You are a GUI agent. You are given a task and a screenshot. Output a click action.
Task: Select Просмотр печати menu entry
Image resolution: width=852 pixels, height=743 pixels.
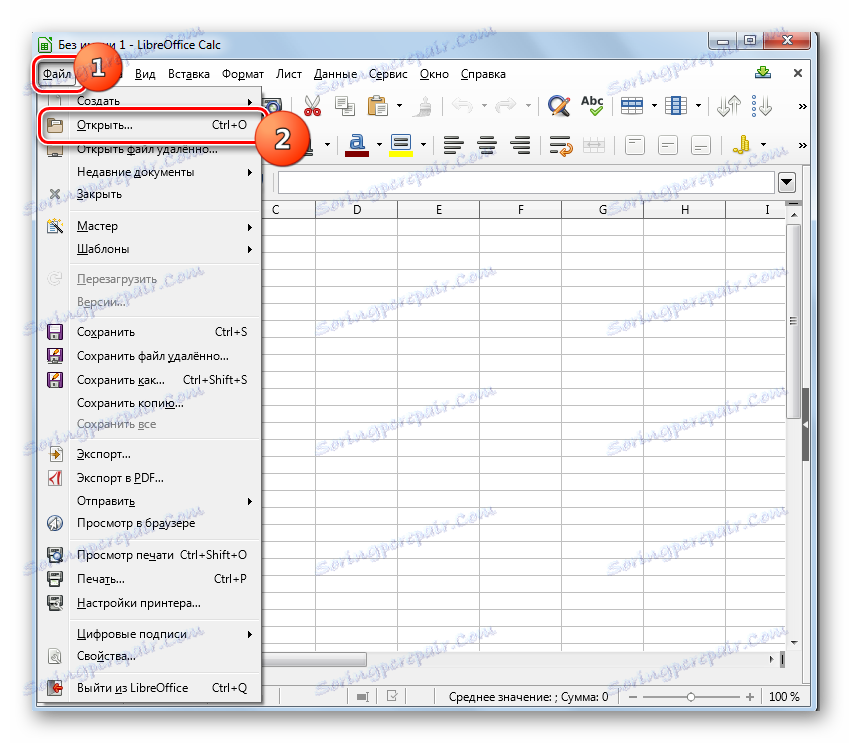pos(148,555)
